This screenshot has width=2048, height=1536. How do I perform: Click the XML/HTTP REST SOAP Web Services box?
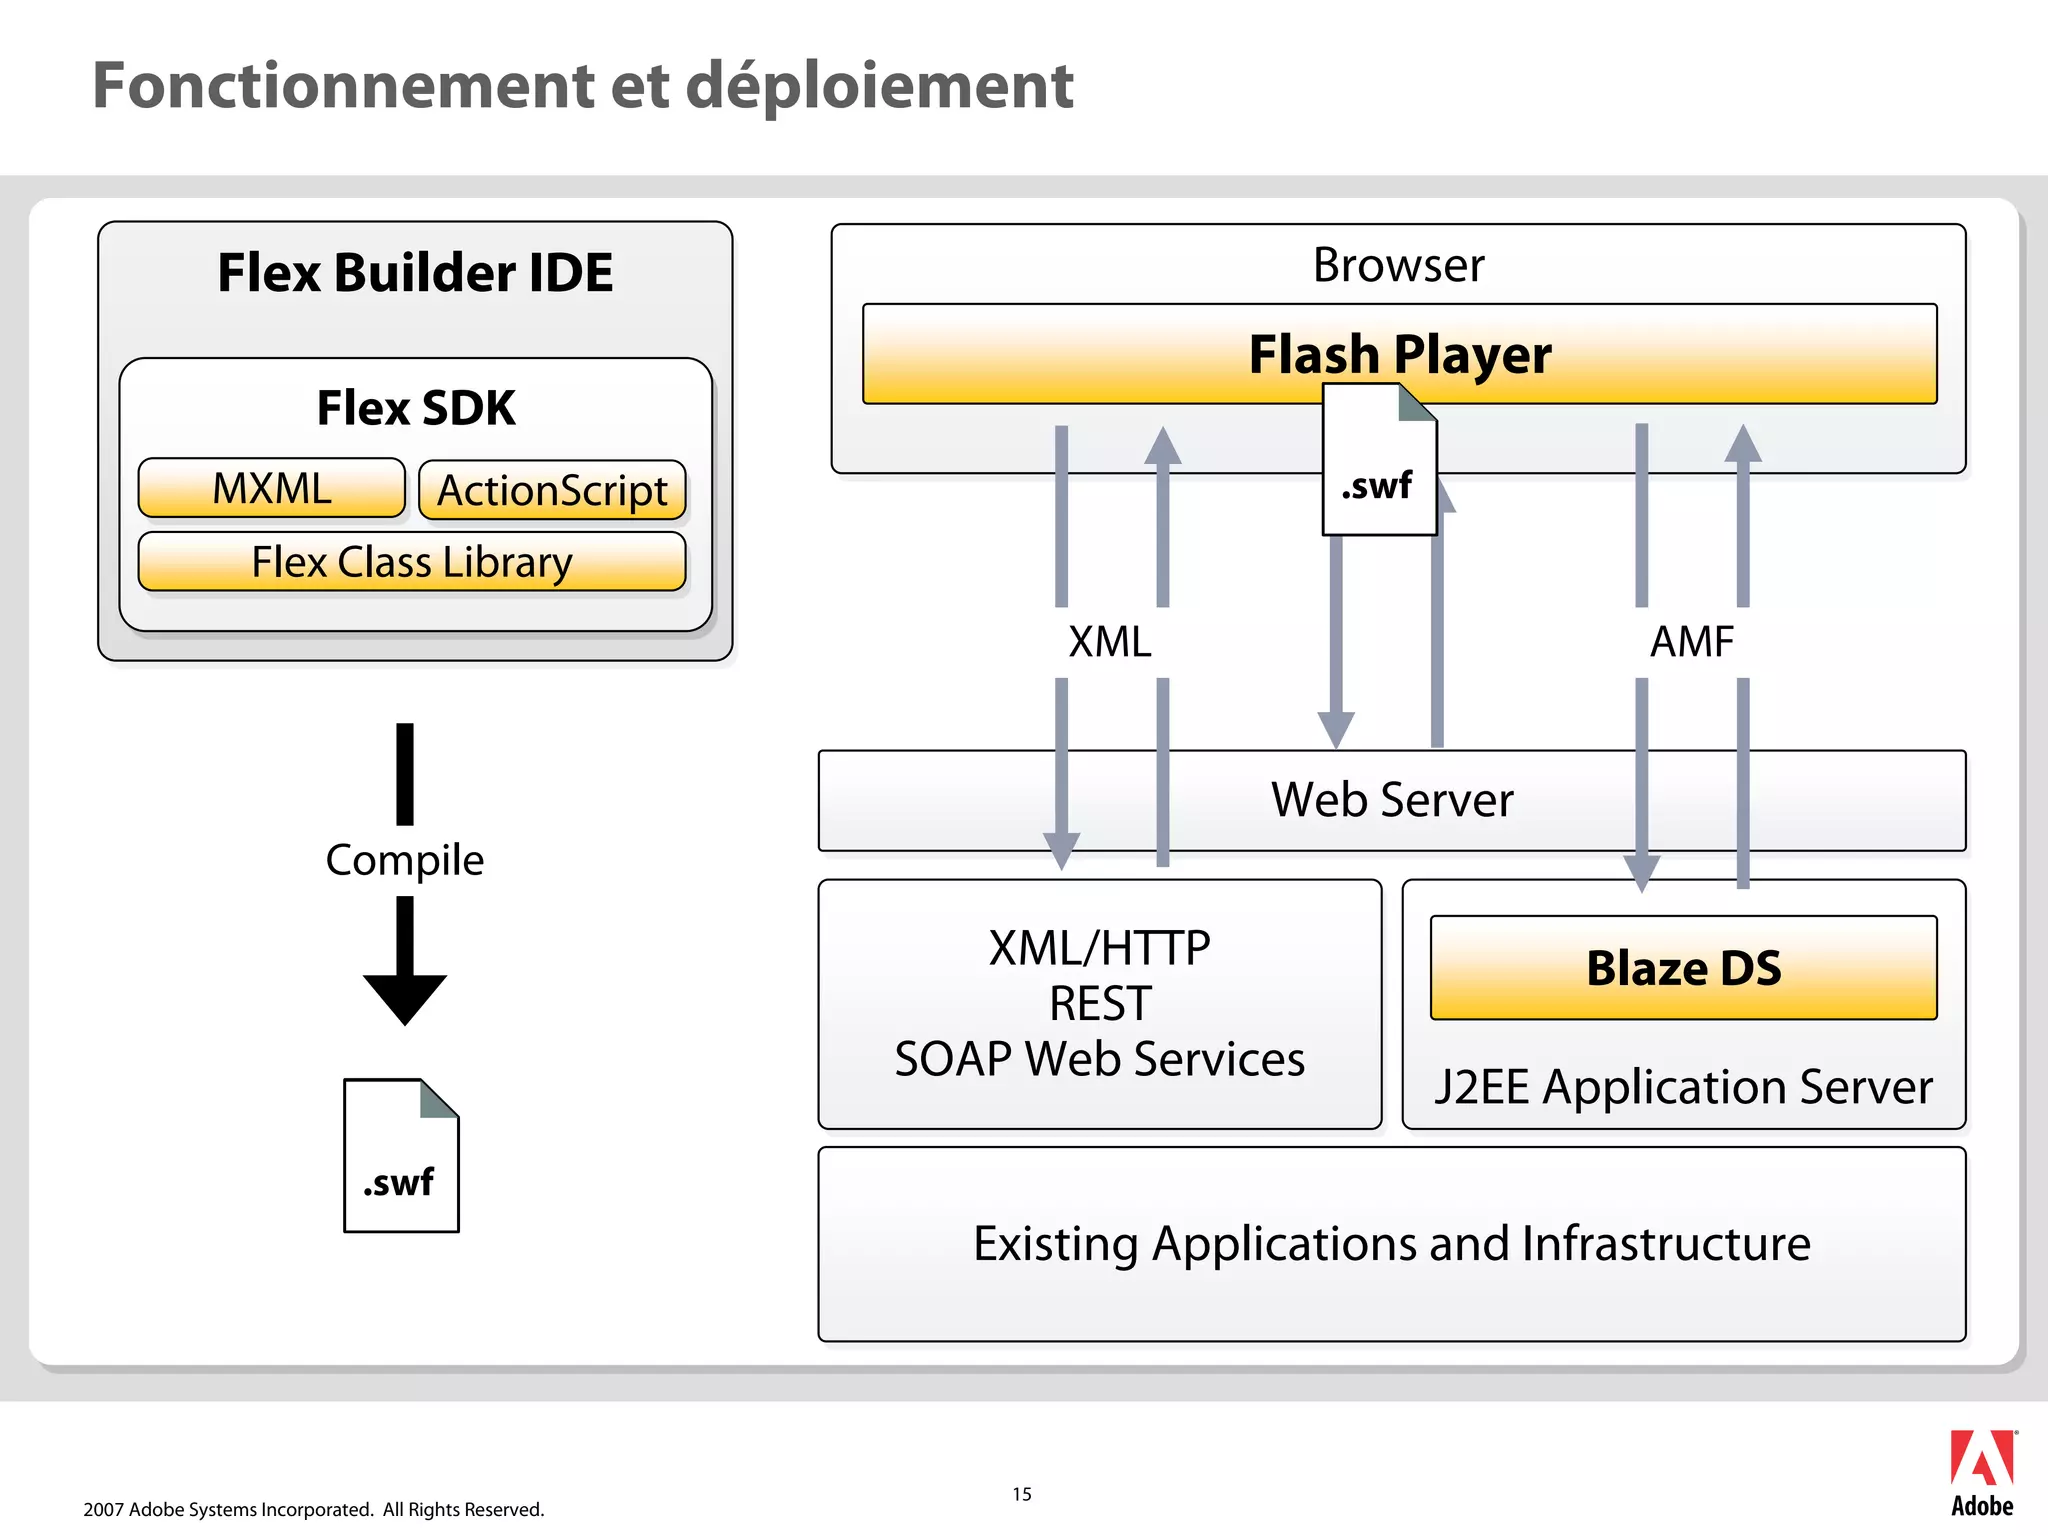1099,1003
